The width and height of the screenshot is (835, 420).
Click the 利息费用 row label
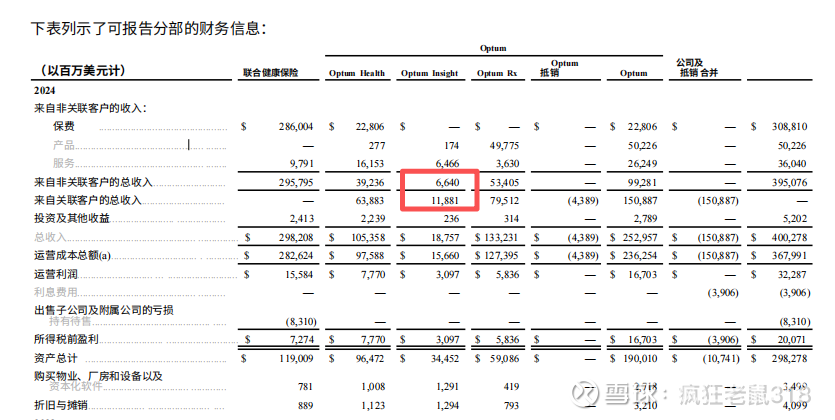click(x=56, y=292)
